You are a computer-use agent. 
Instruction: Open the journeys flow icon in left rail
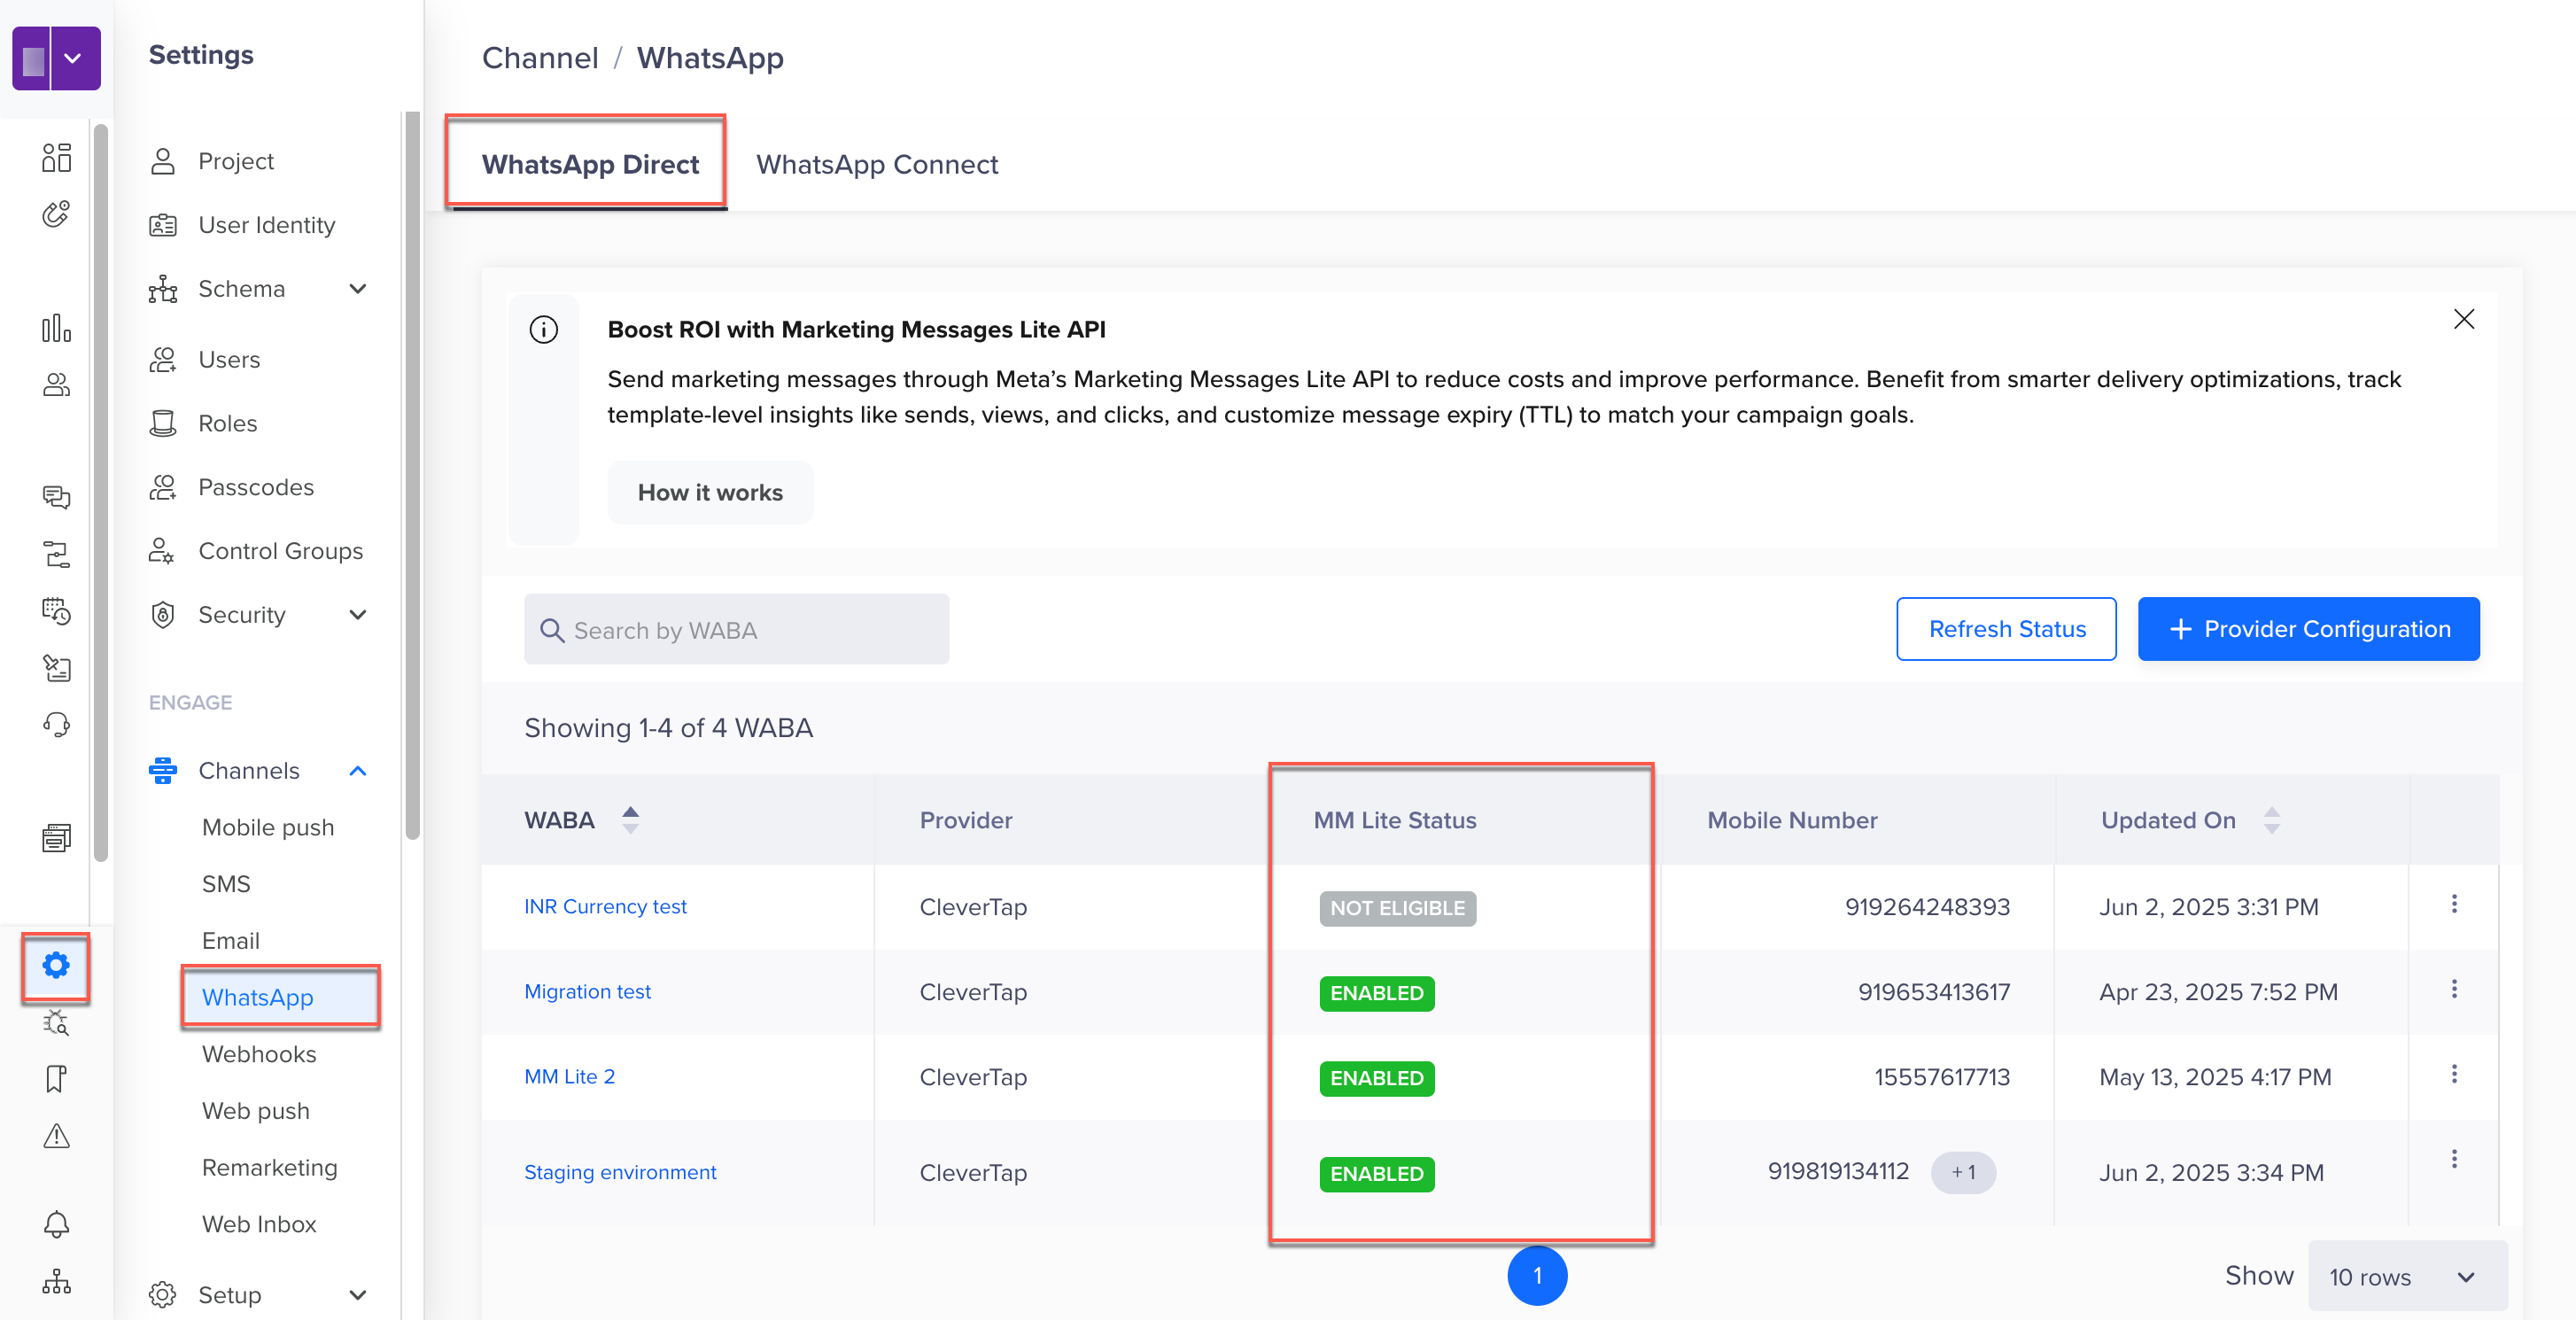56,554
